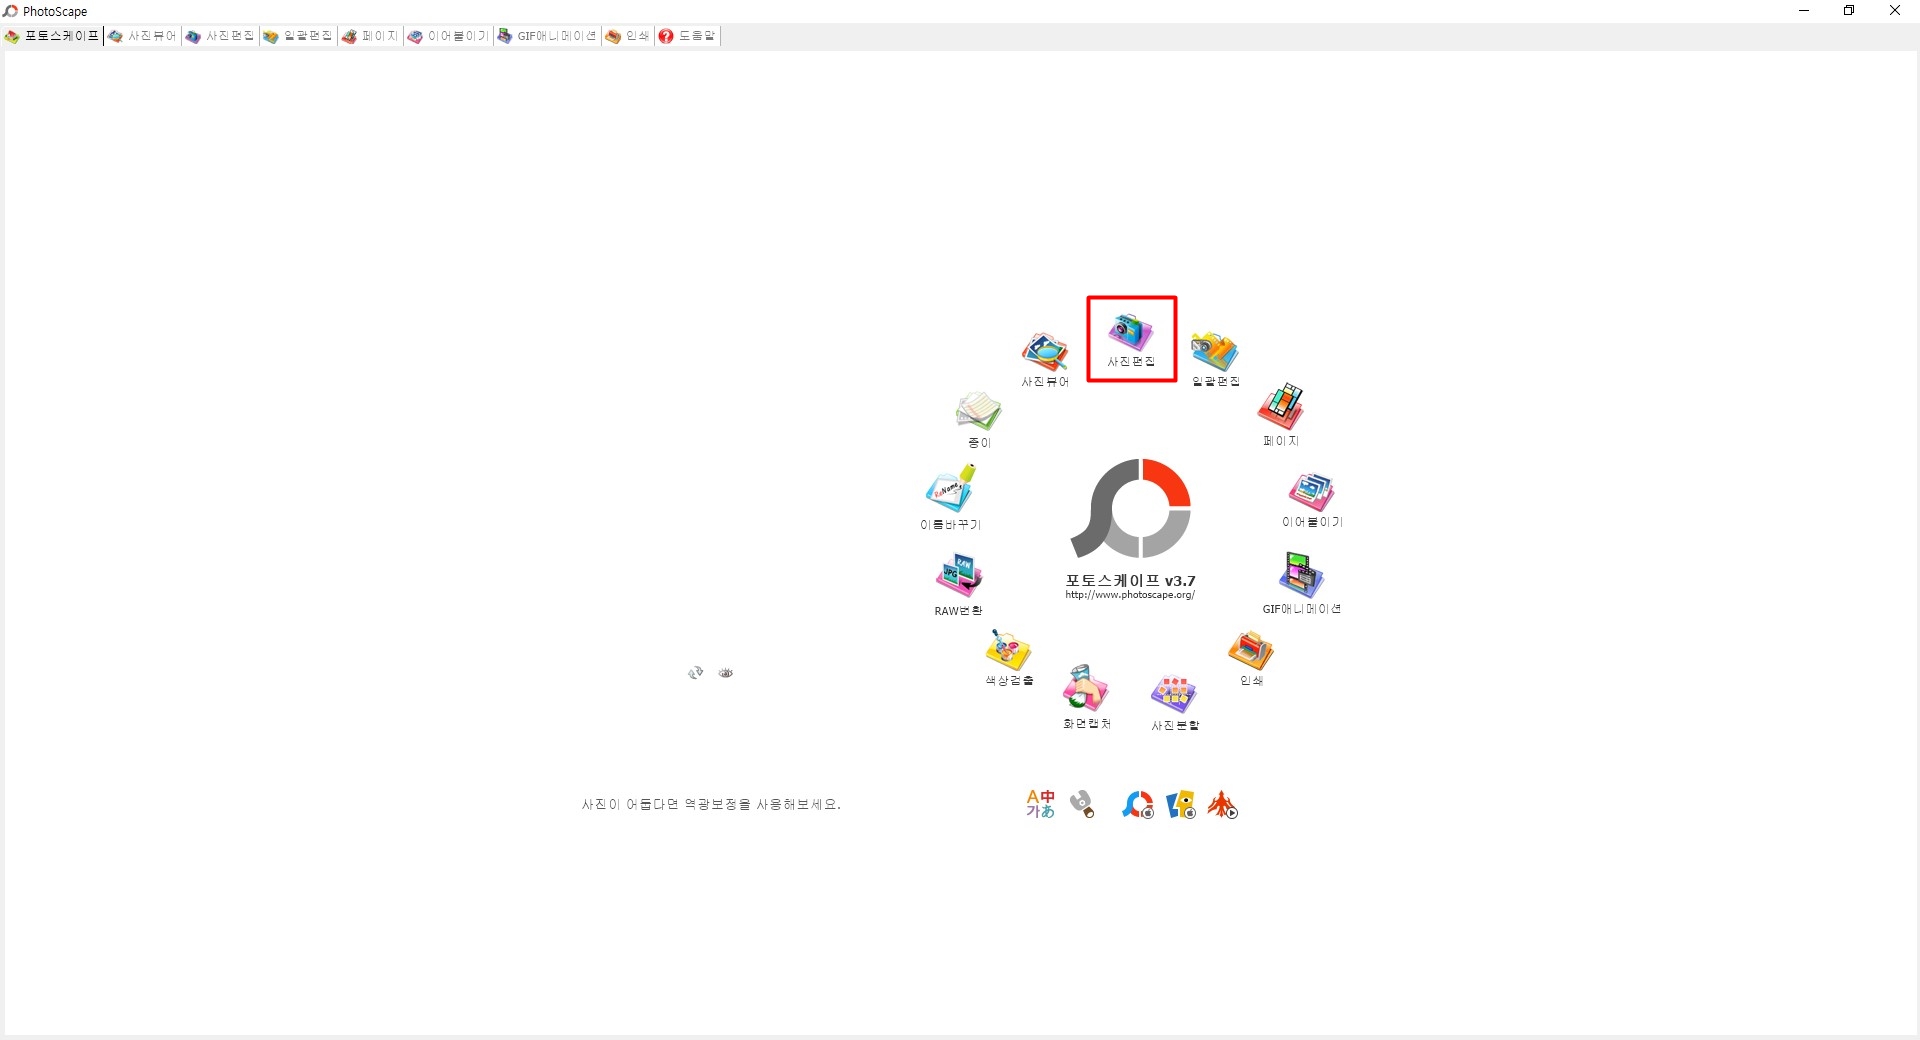Open the 종이 paper print icon
Image resolution: width=1920 pixels, height=1040 pixels.
pyautogui.click(x=979, y=420)
